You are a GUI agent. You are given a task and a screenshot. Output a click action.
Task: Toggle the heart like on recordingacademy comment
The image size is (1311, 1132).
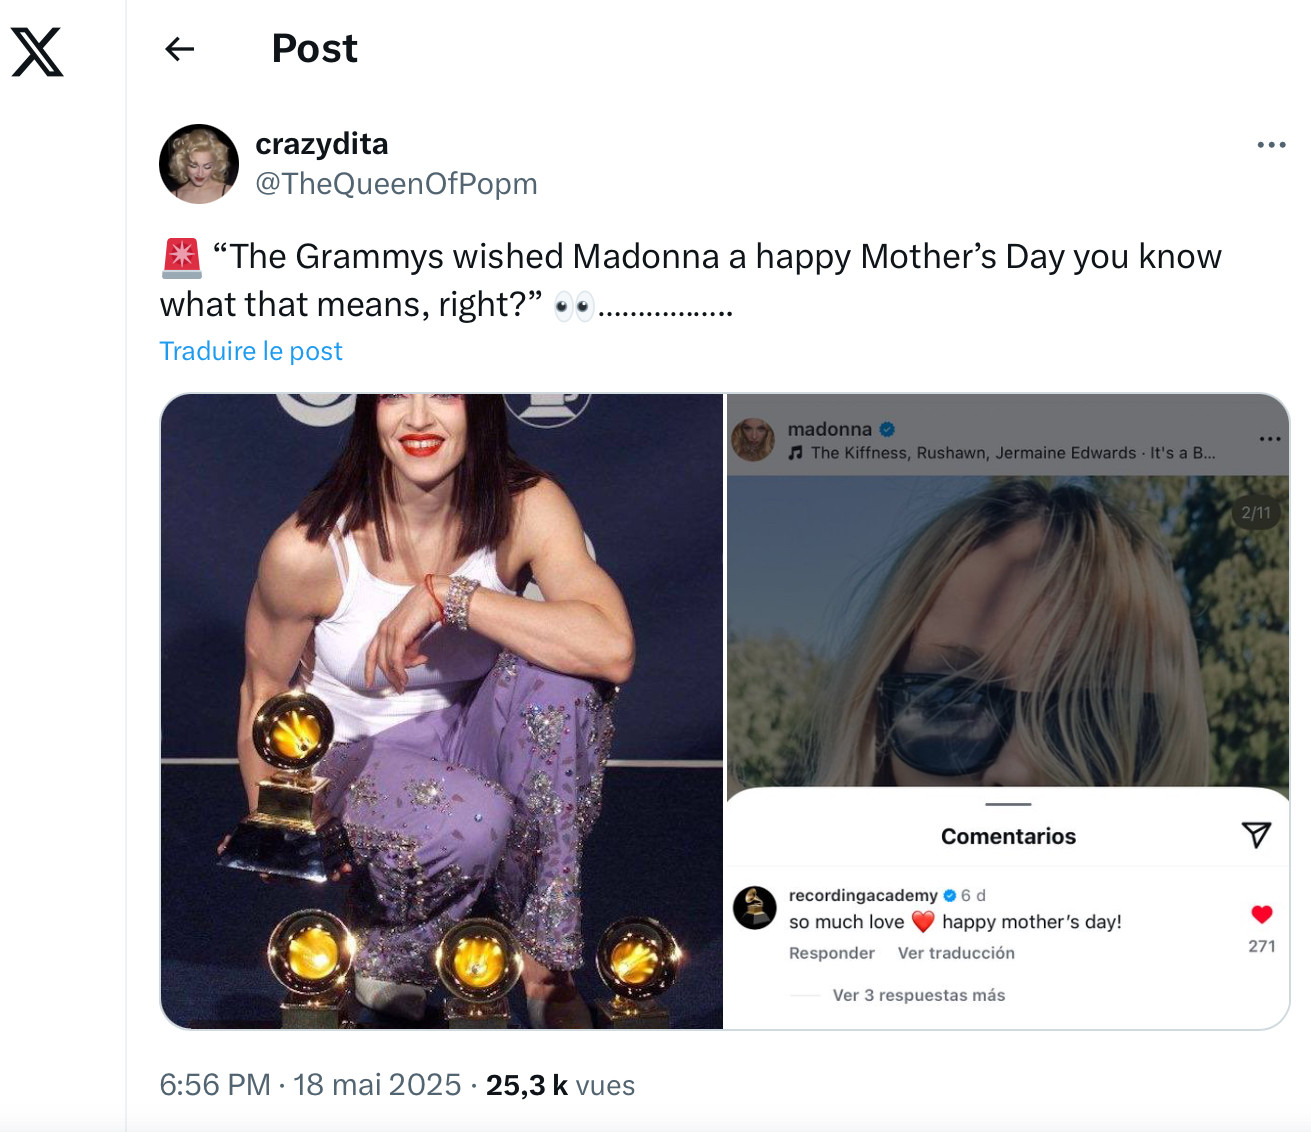(1261, 914)
